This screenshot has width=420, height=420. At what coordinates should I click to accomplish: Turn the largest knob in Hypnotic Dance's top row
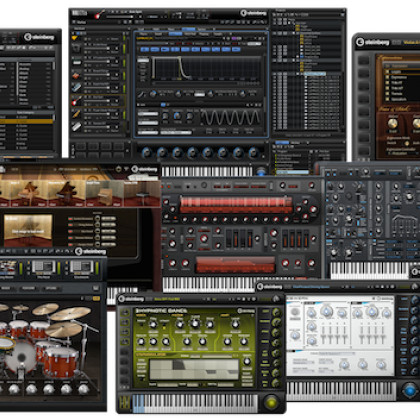[195, 323]
